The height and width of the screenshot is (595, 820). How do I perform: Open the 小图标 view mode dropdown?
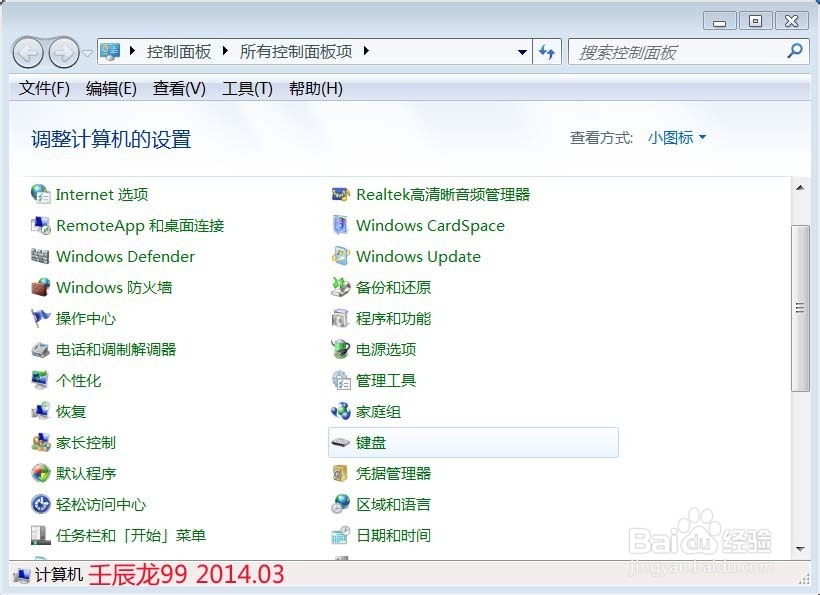[677, 138]
